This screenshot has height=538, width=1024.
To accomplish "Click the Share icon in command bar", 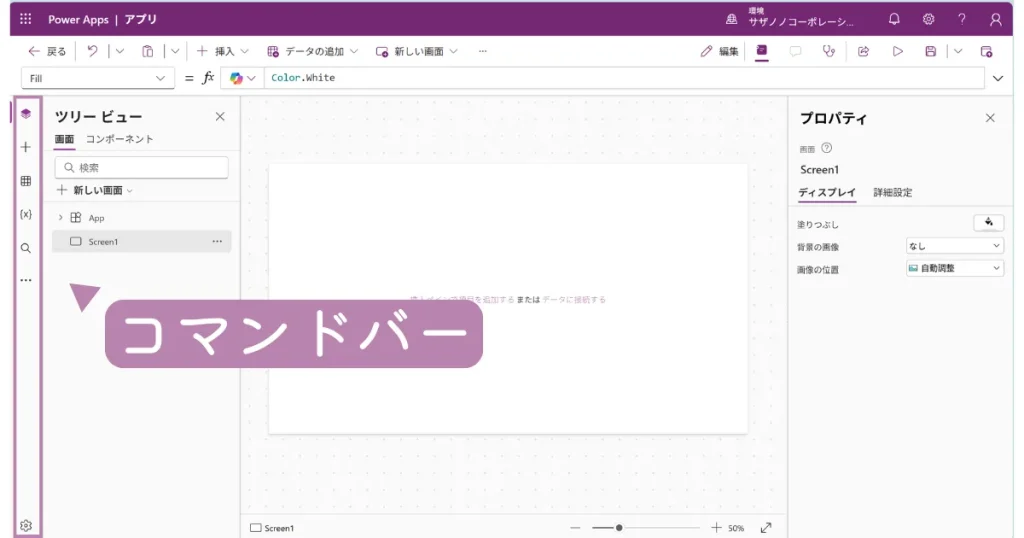I will pyautogui.click(x=863, y=51).
